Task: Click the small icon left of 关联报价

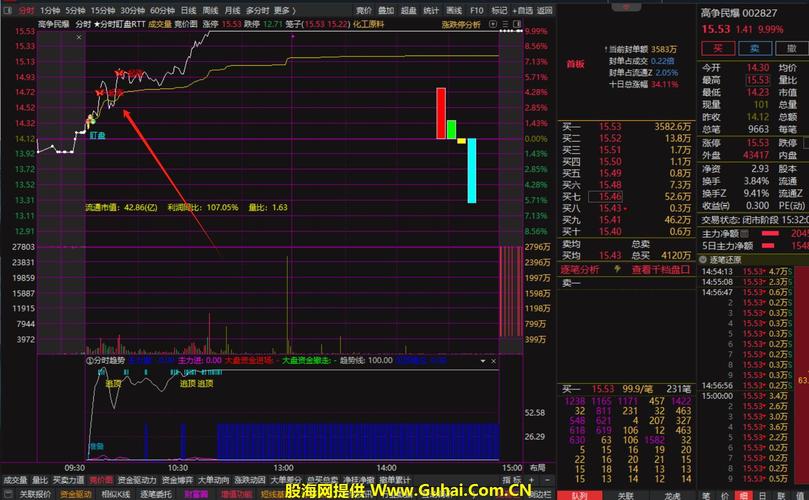Action: point(8,494)
